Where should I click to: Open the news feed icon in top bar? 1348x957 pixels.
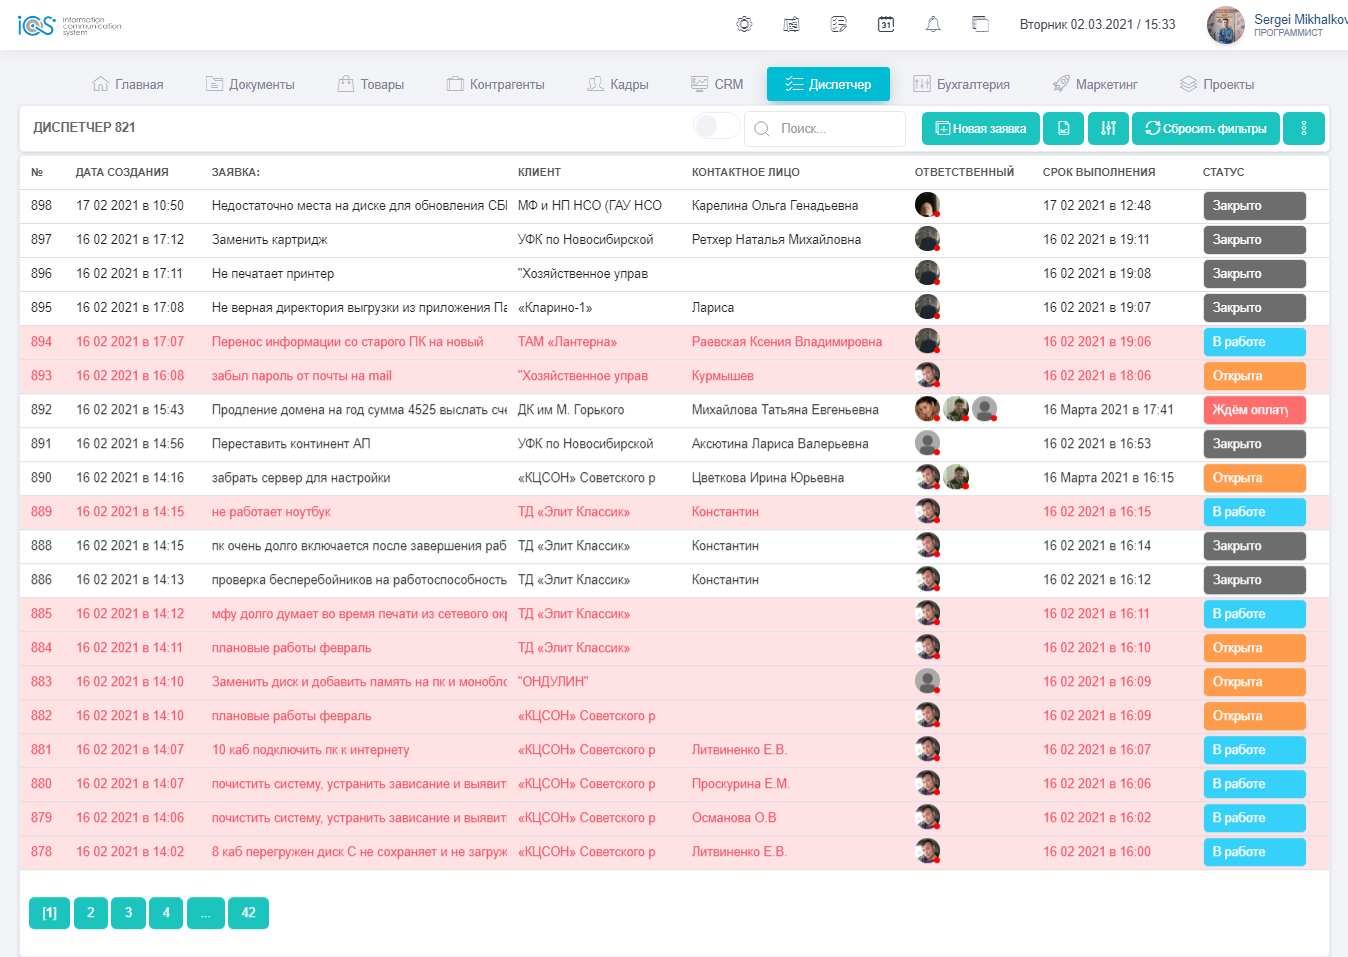tap(791, 24)
